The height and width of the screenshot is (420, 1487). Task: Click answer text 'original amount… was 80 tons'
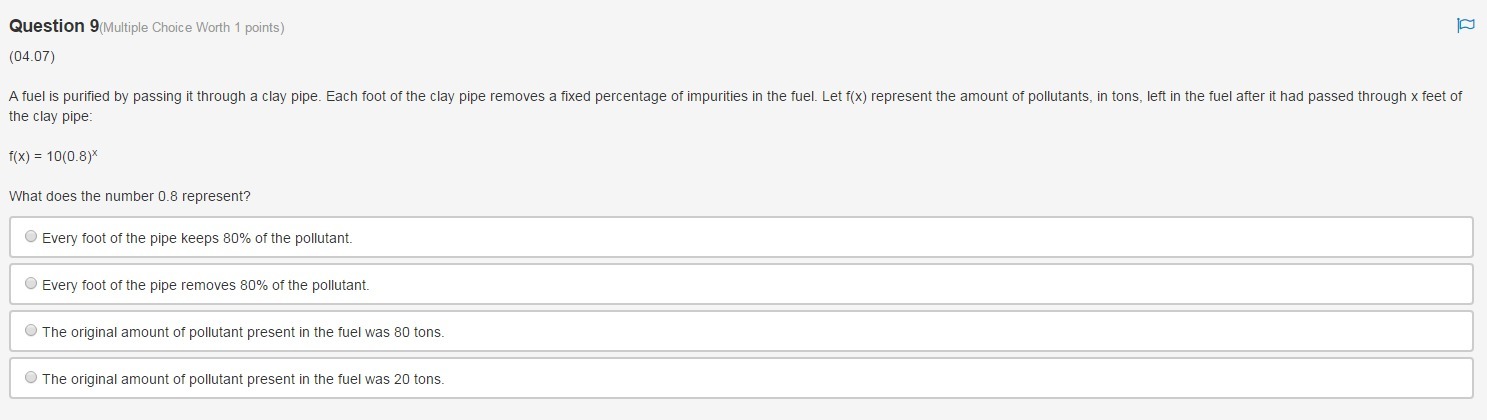(x=243, y=332)
